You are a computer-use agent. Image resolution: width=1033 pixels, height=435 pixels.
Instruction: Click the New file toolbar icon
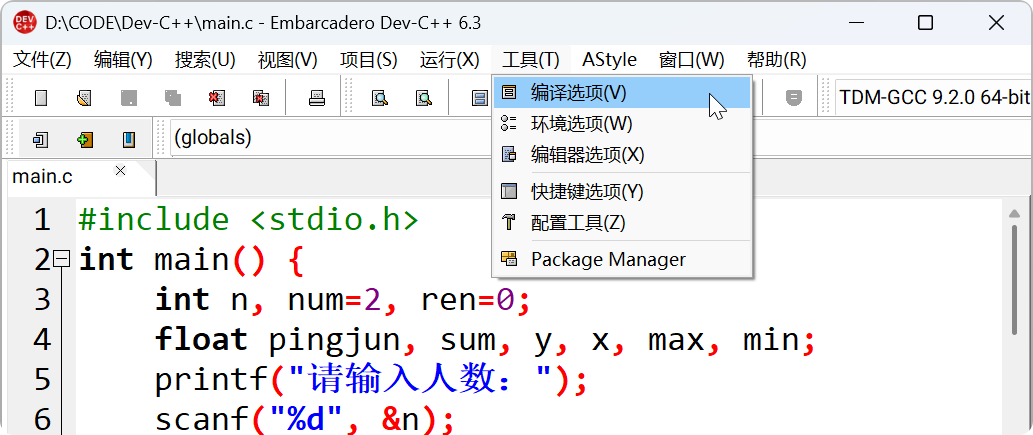(x=41, y=98)
